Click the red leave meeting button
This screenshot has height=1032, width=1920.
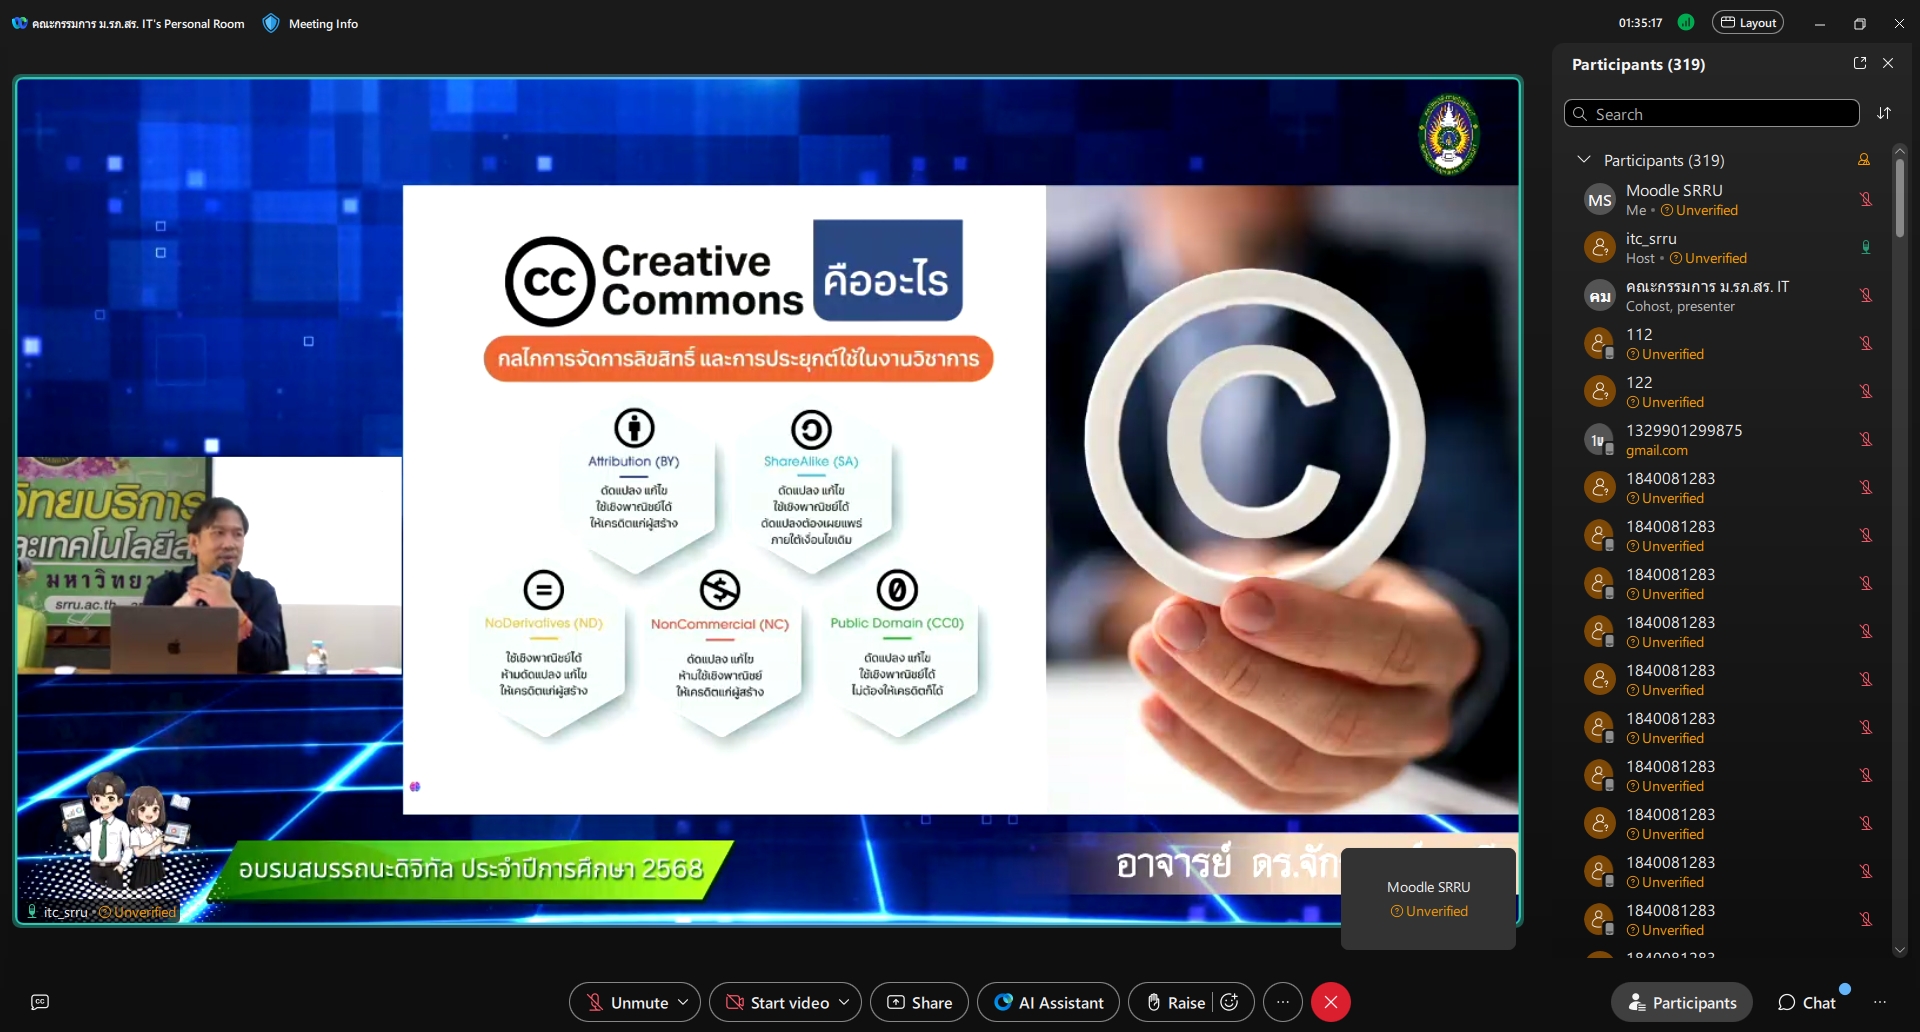1330,1002
